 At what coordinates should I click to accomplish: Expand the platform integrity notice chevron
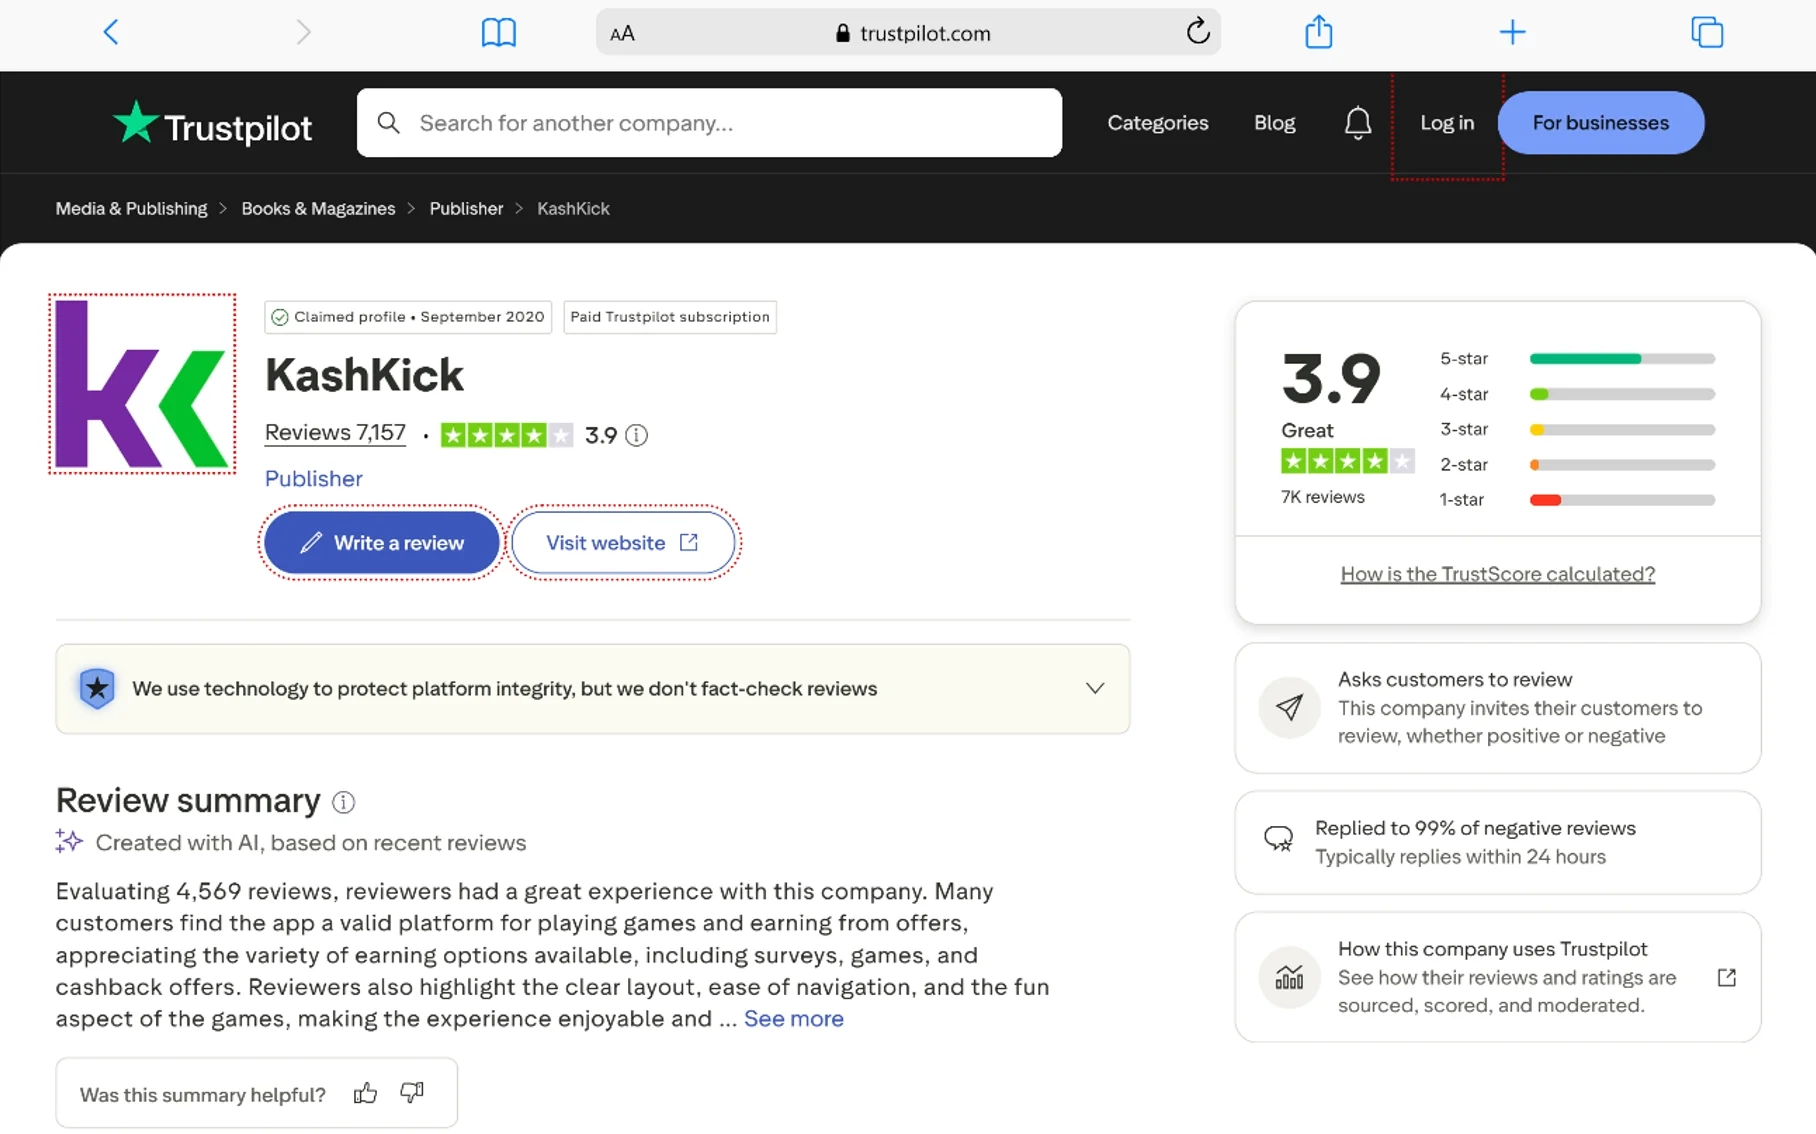(x=1095, y=688)
